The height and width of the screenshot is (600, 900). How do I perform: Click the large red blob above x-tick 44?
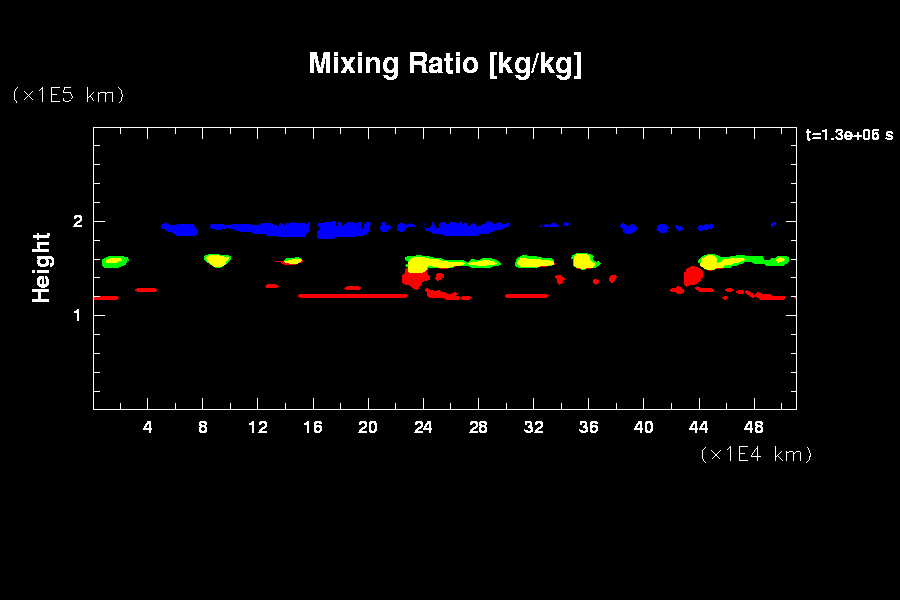tap(692, 276)
